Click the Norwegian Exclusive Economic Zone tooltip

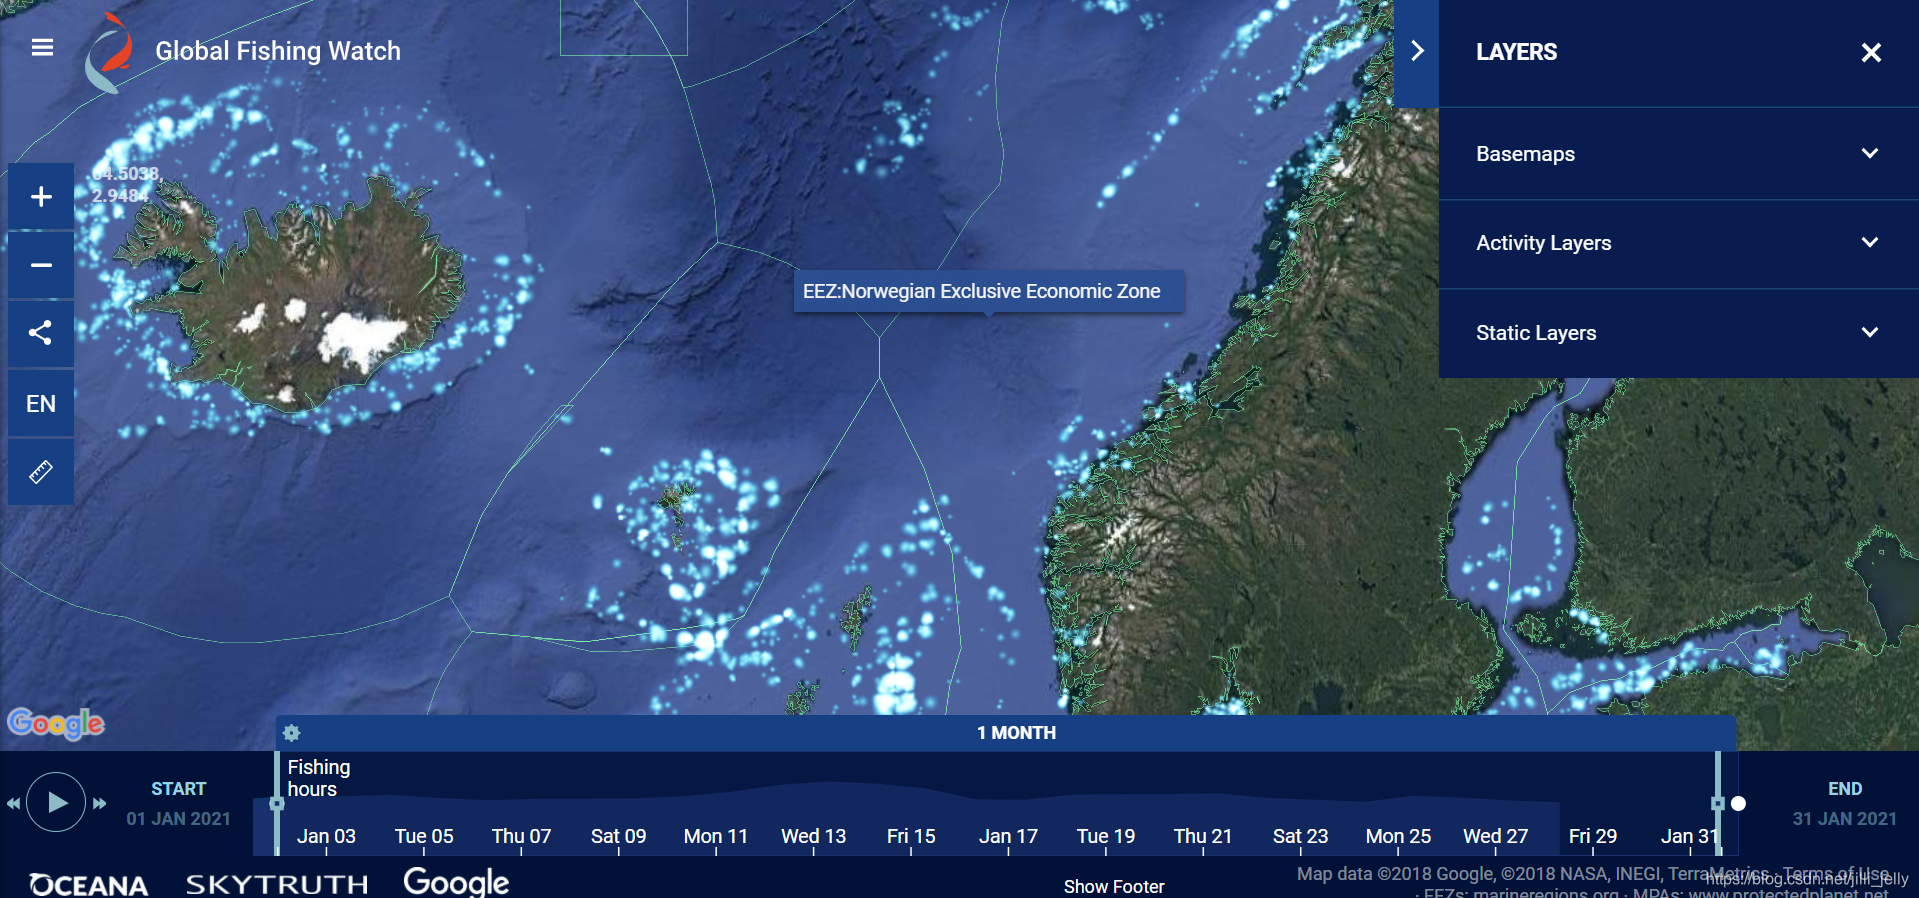pyautogui.click(x=989, y=291)
